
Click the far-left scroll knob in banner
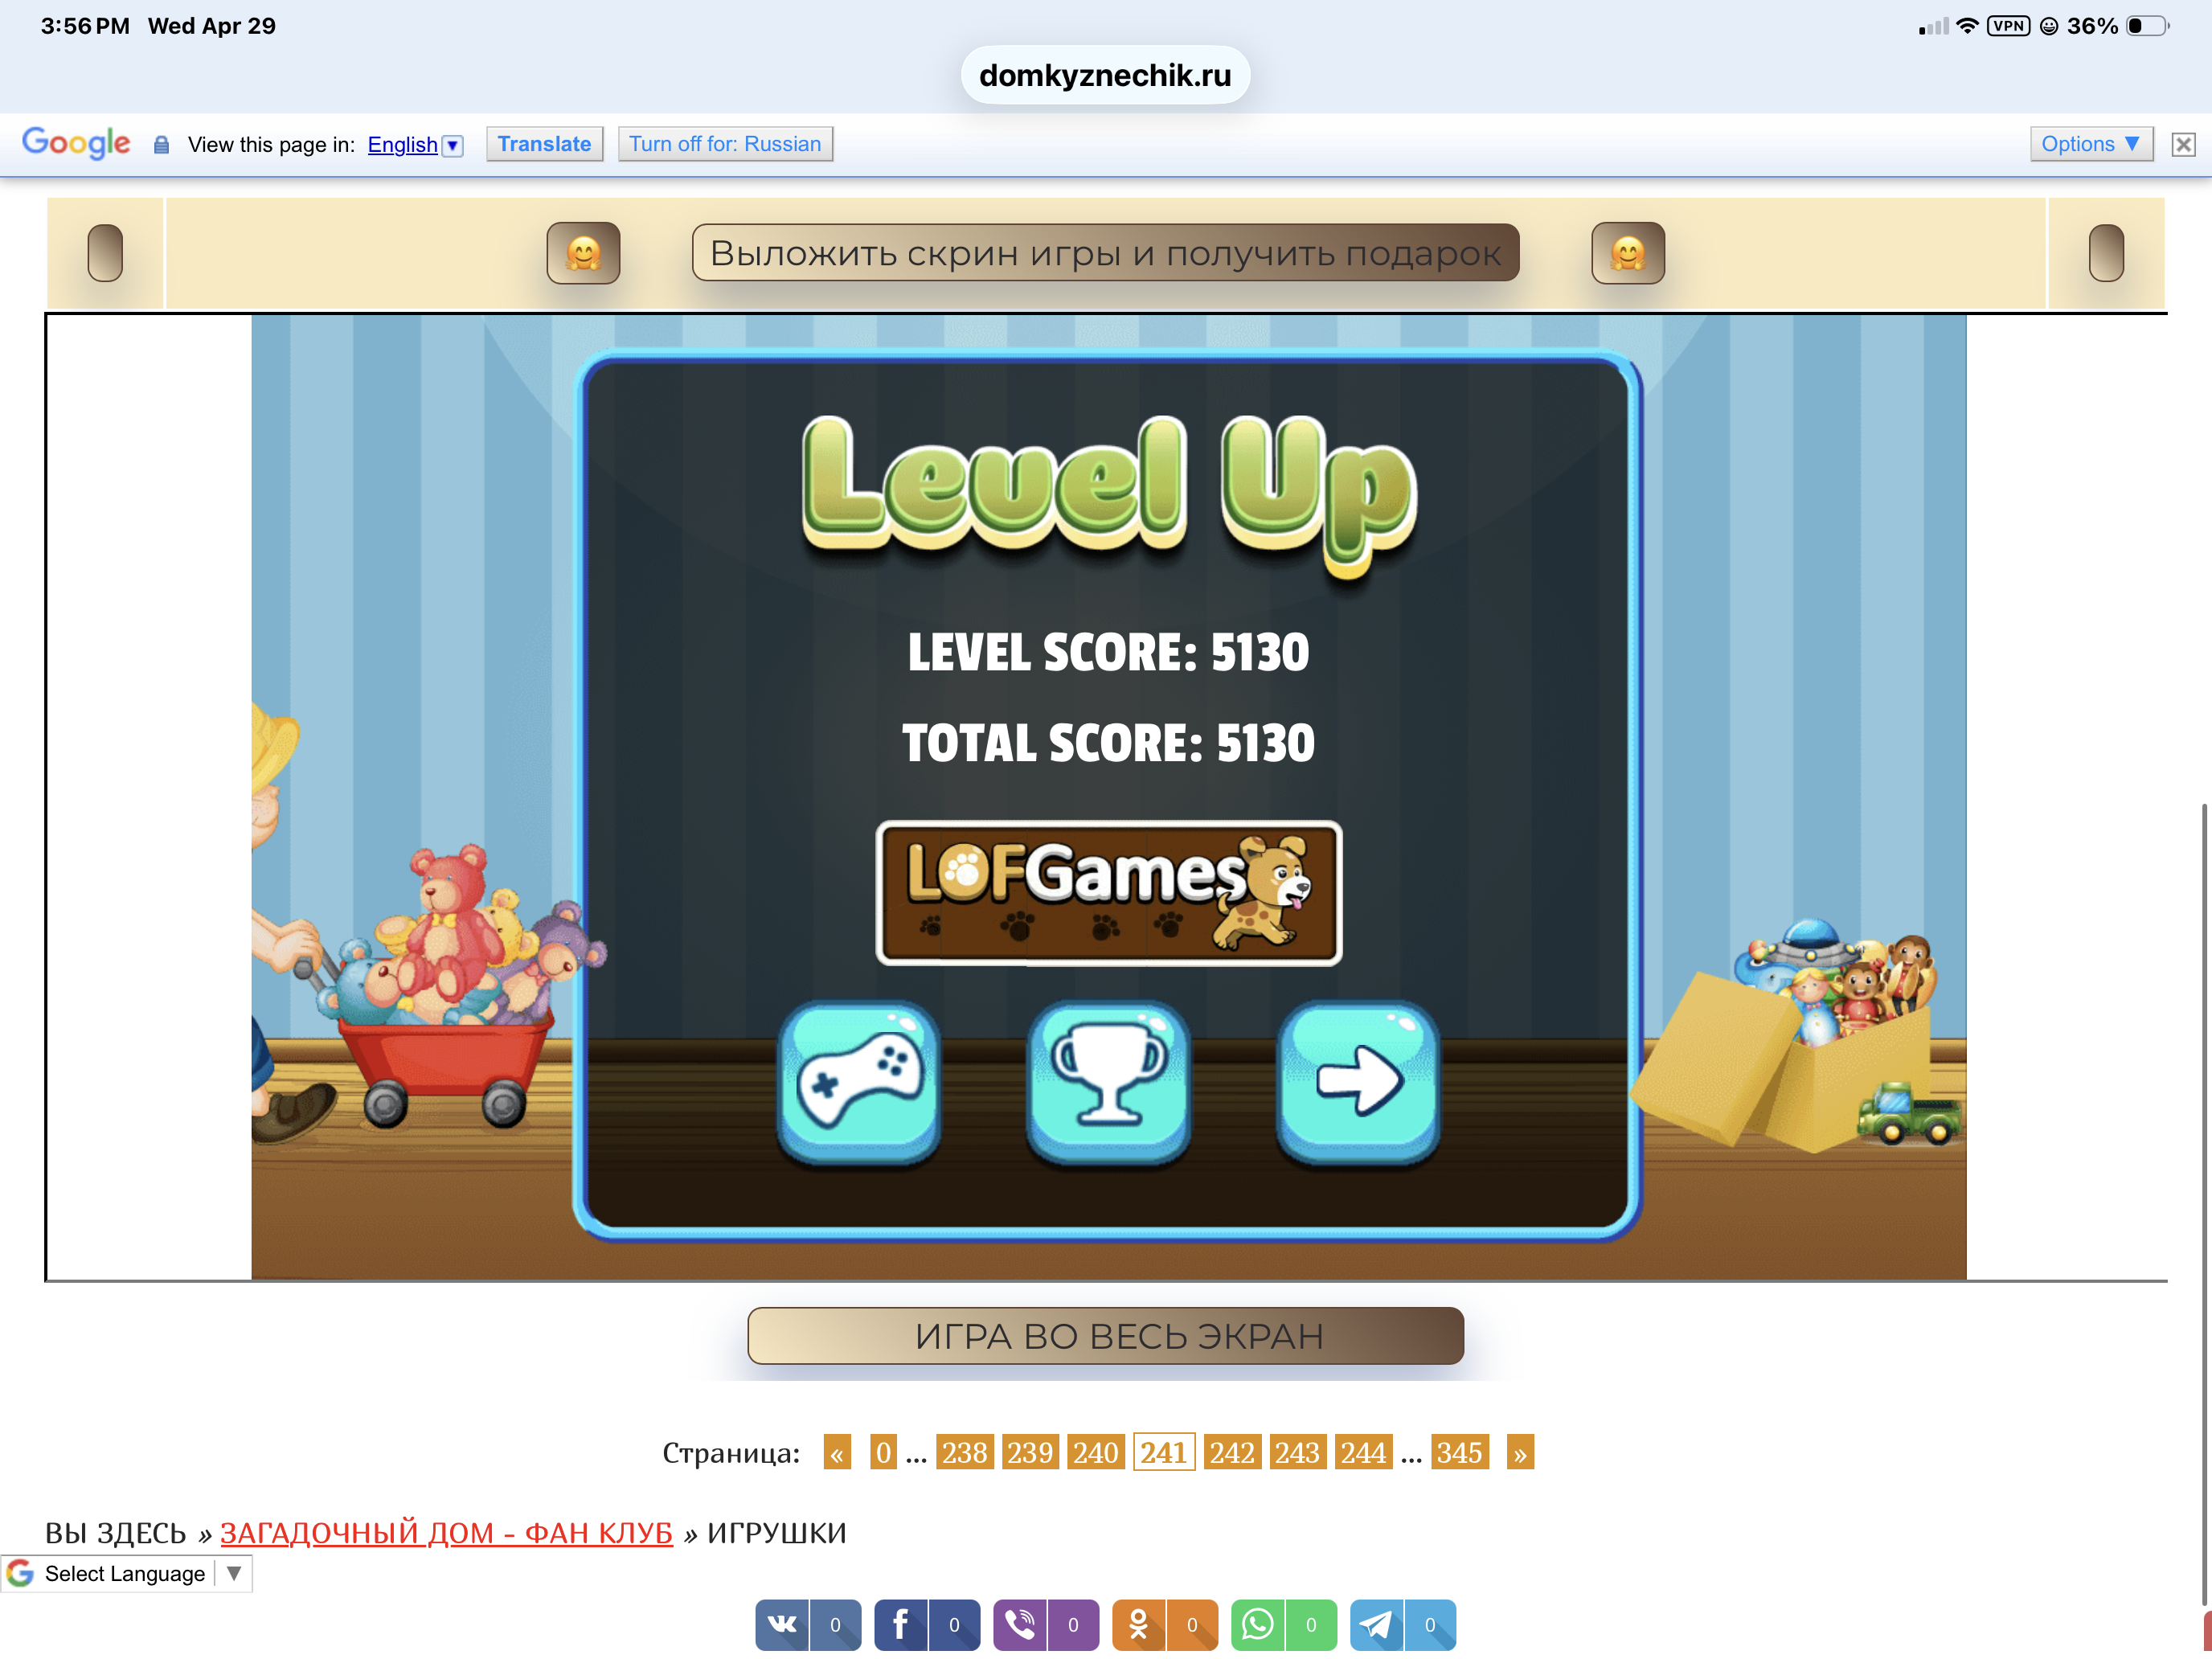tap(105, 253)
